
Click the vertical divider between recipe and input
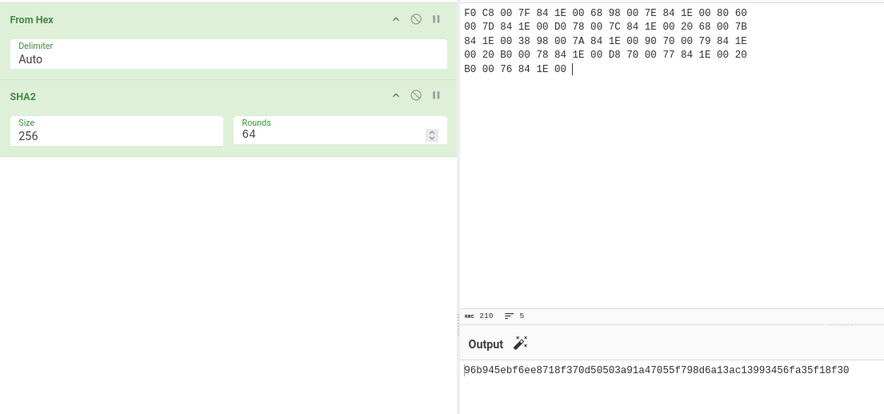coord(458,207)
